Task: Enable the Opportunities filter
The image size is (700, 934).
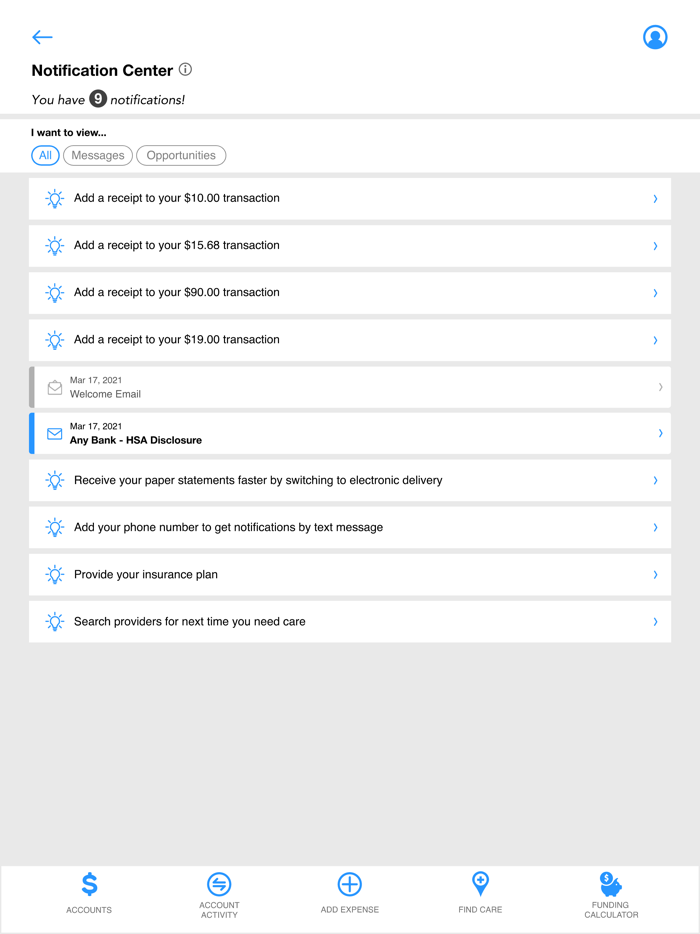Action: (x=181, y=155)
